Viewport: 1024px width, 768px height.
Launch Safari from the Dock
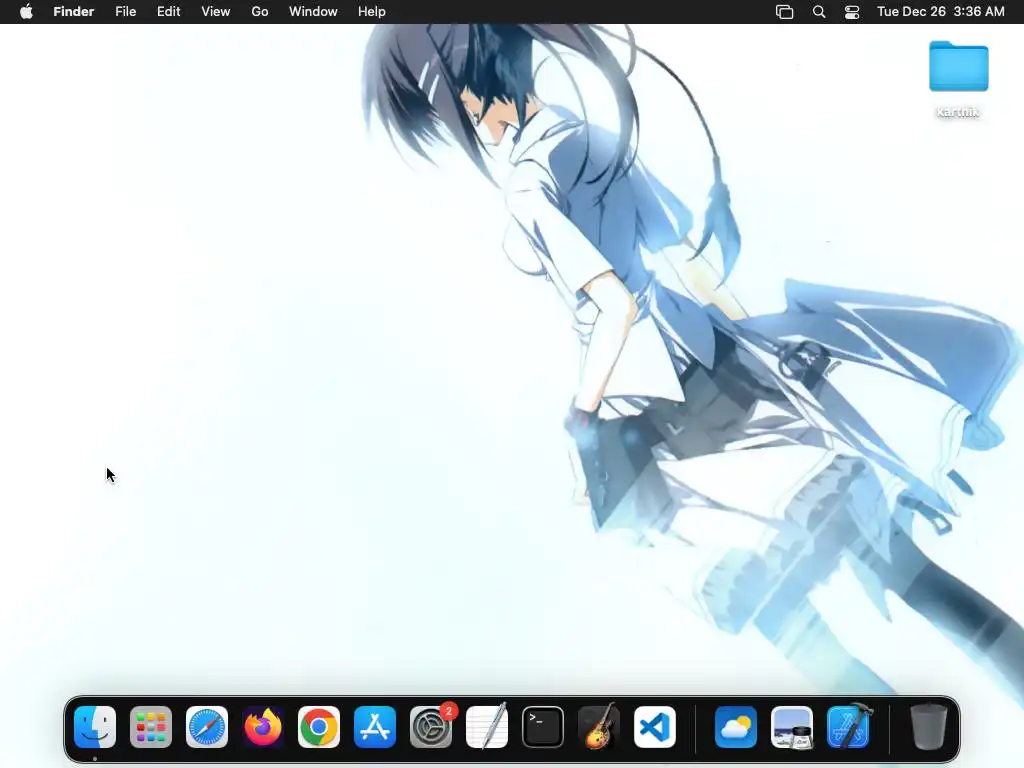(207, 727)
